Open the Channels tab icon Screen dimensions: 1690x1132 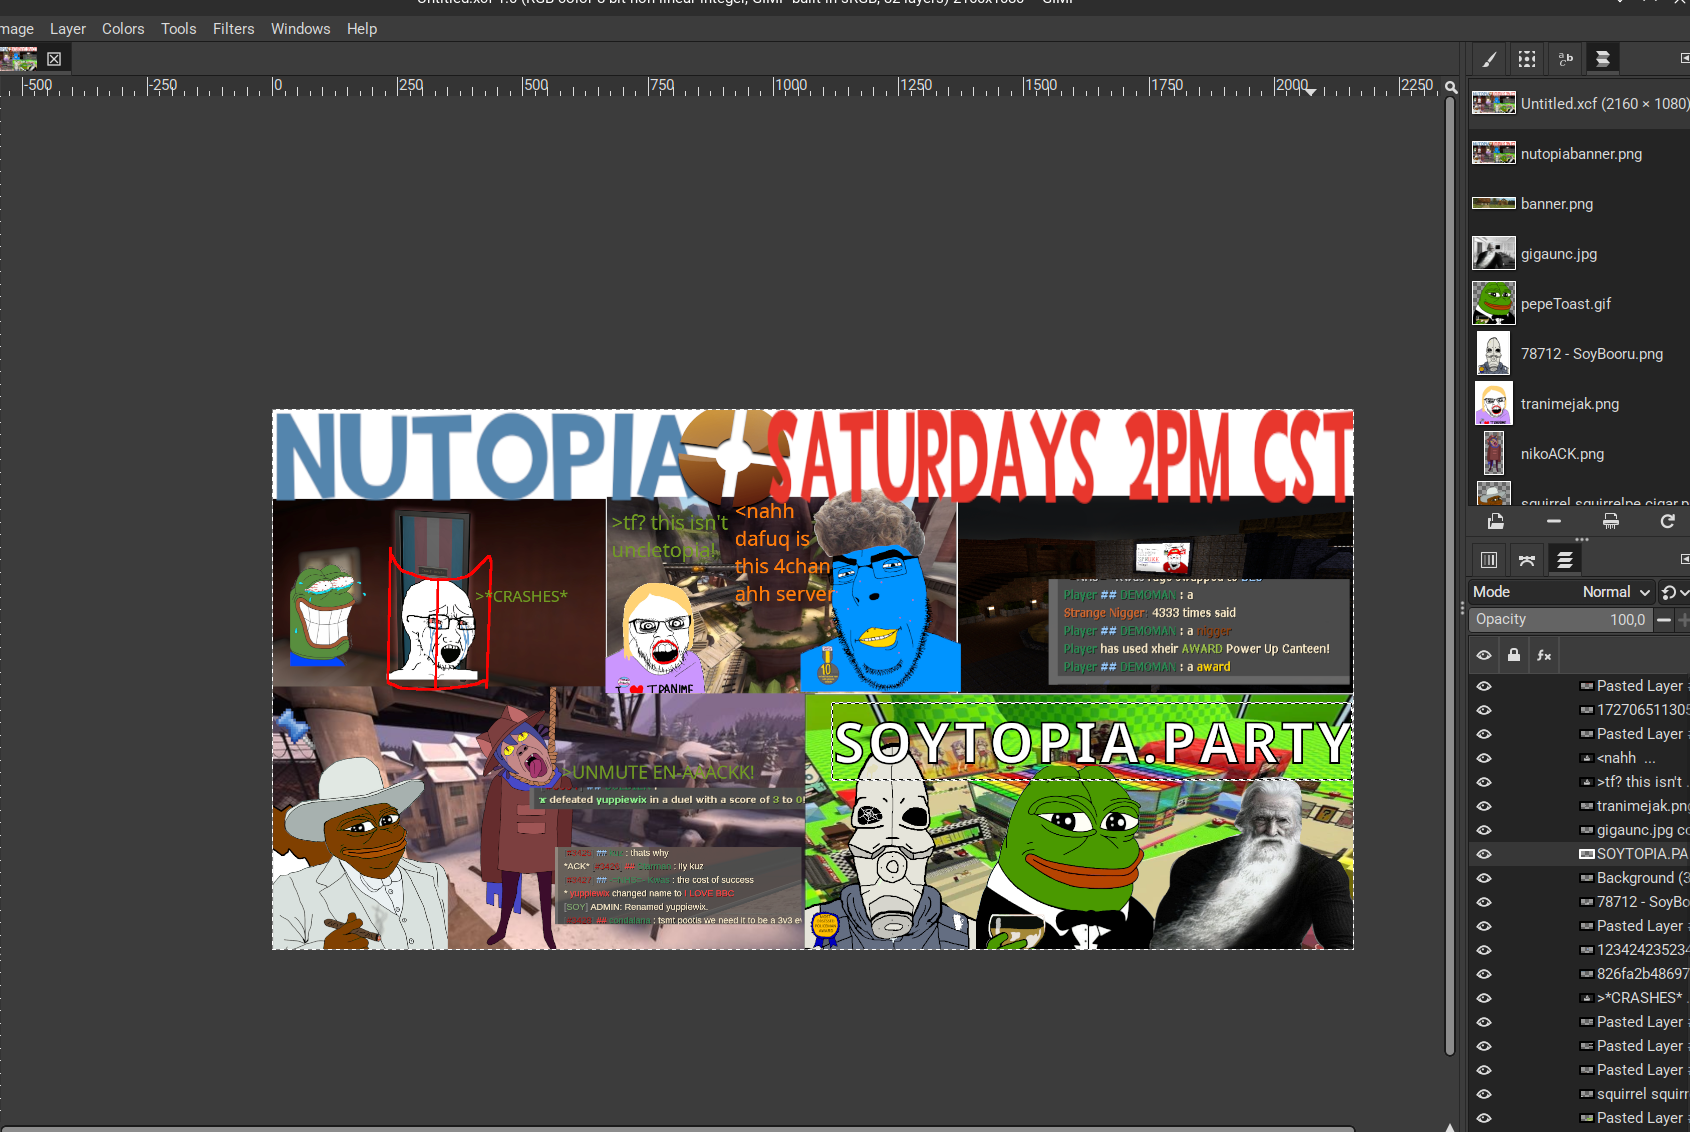pos(1489,560)
